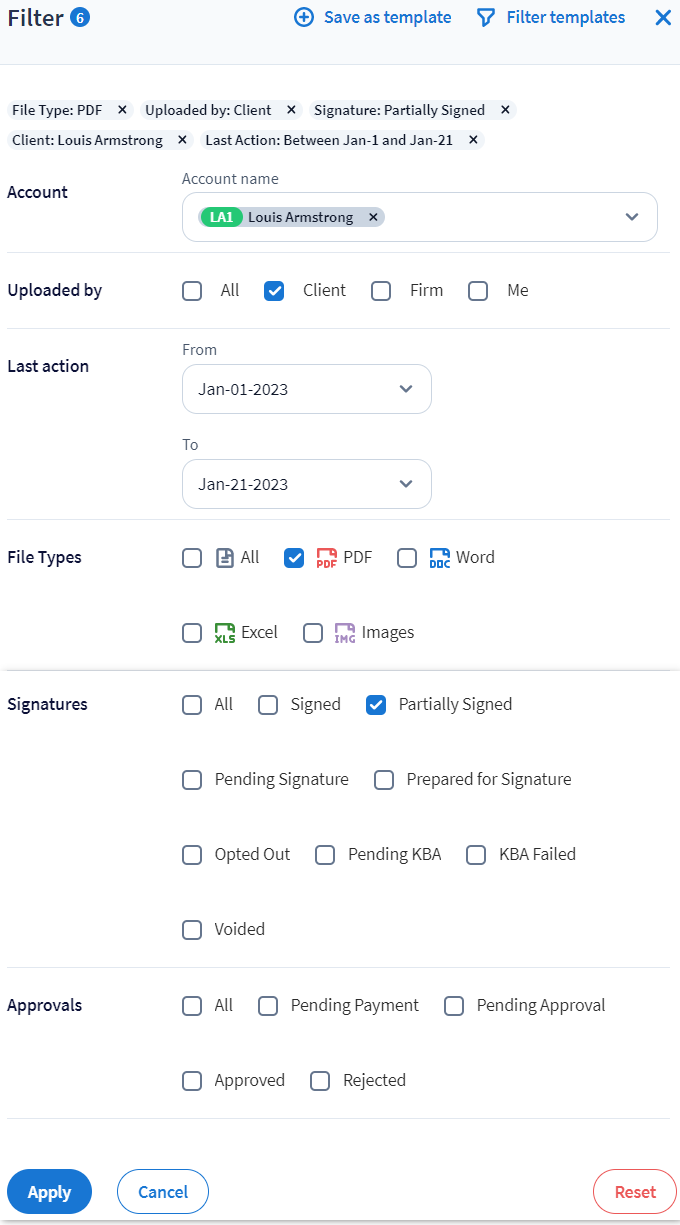The height and width of the screenshot is (1225, 680).
Task: Remove Louis Armstrong from Account name field
Action: (x=373, y=217)
